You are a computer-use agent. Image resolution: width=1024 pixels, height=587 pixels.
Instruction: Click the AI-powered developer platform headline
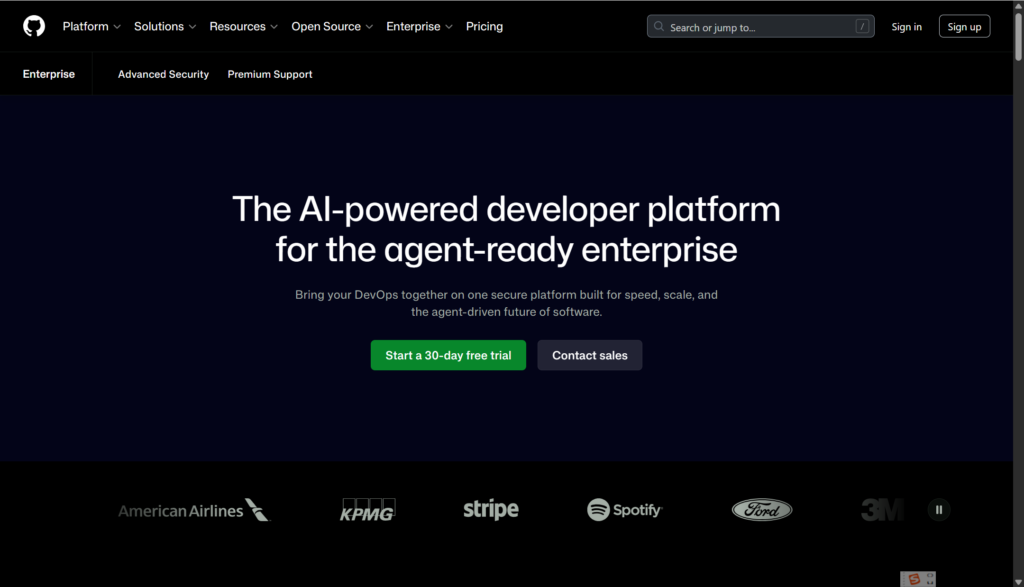coord(506,229)
